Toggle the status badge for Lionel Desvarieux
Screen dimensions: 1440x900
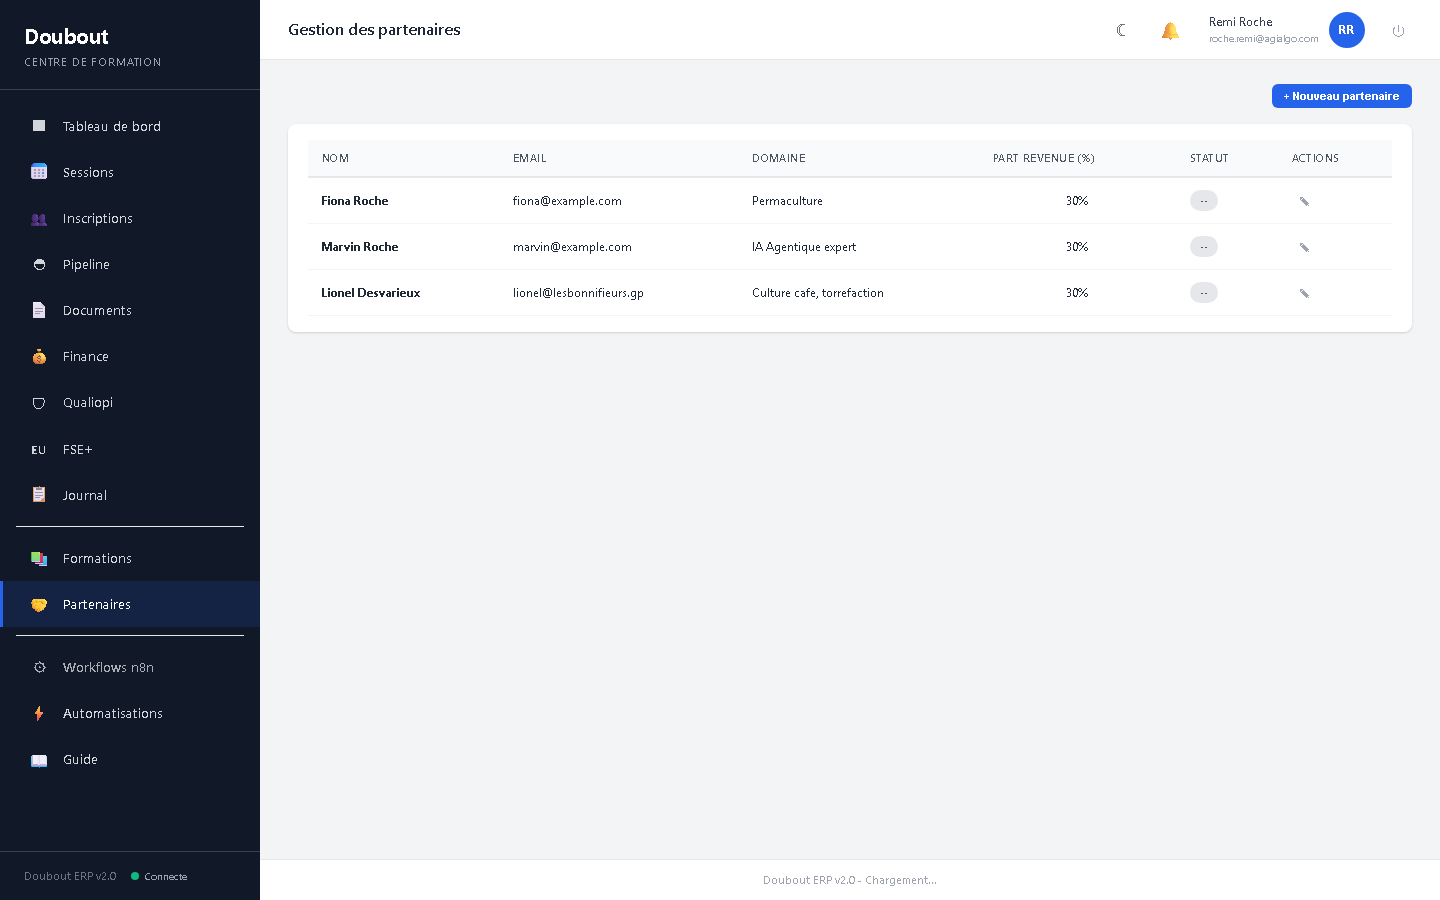[x=1203, y=293]
